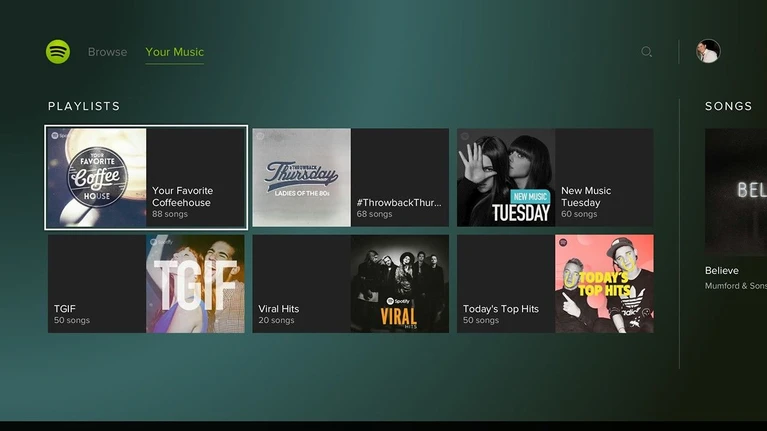Open the TGIF playlist cover art
The height and width of the screenshot is (431, 767).
coord(195,284)
